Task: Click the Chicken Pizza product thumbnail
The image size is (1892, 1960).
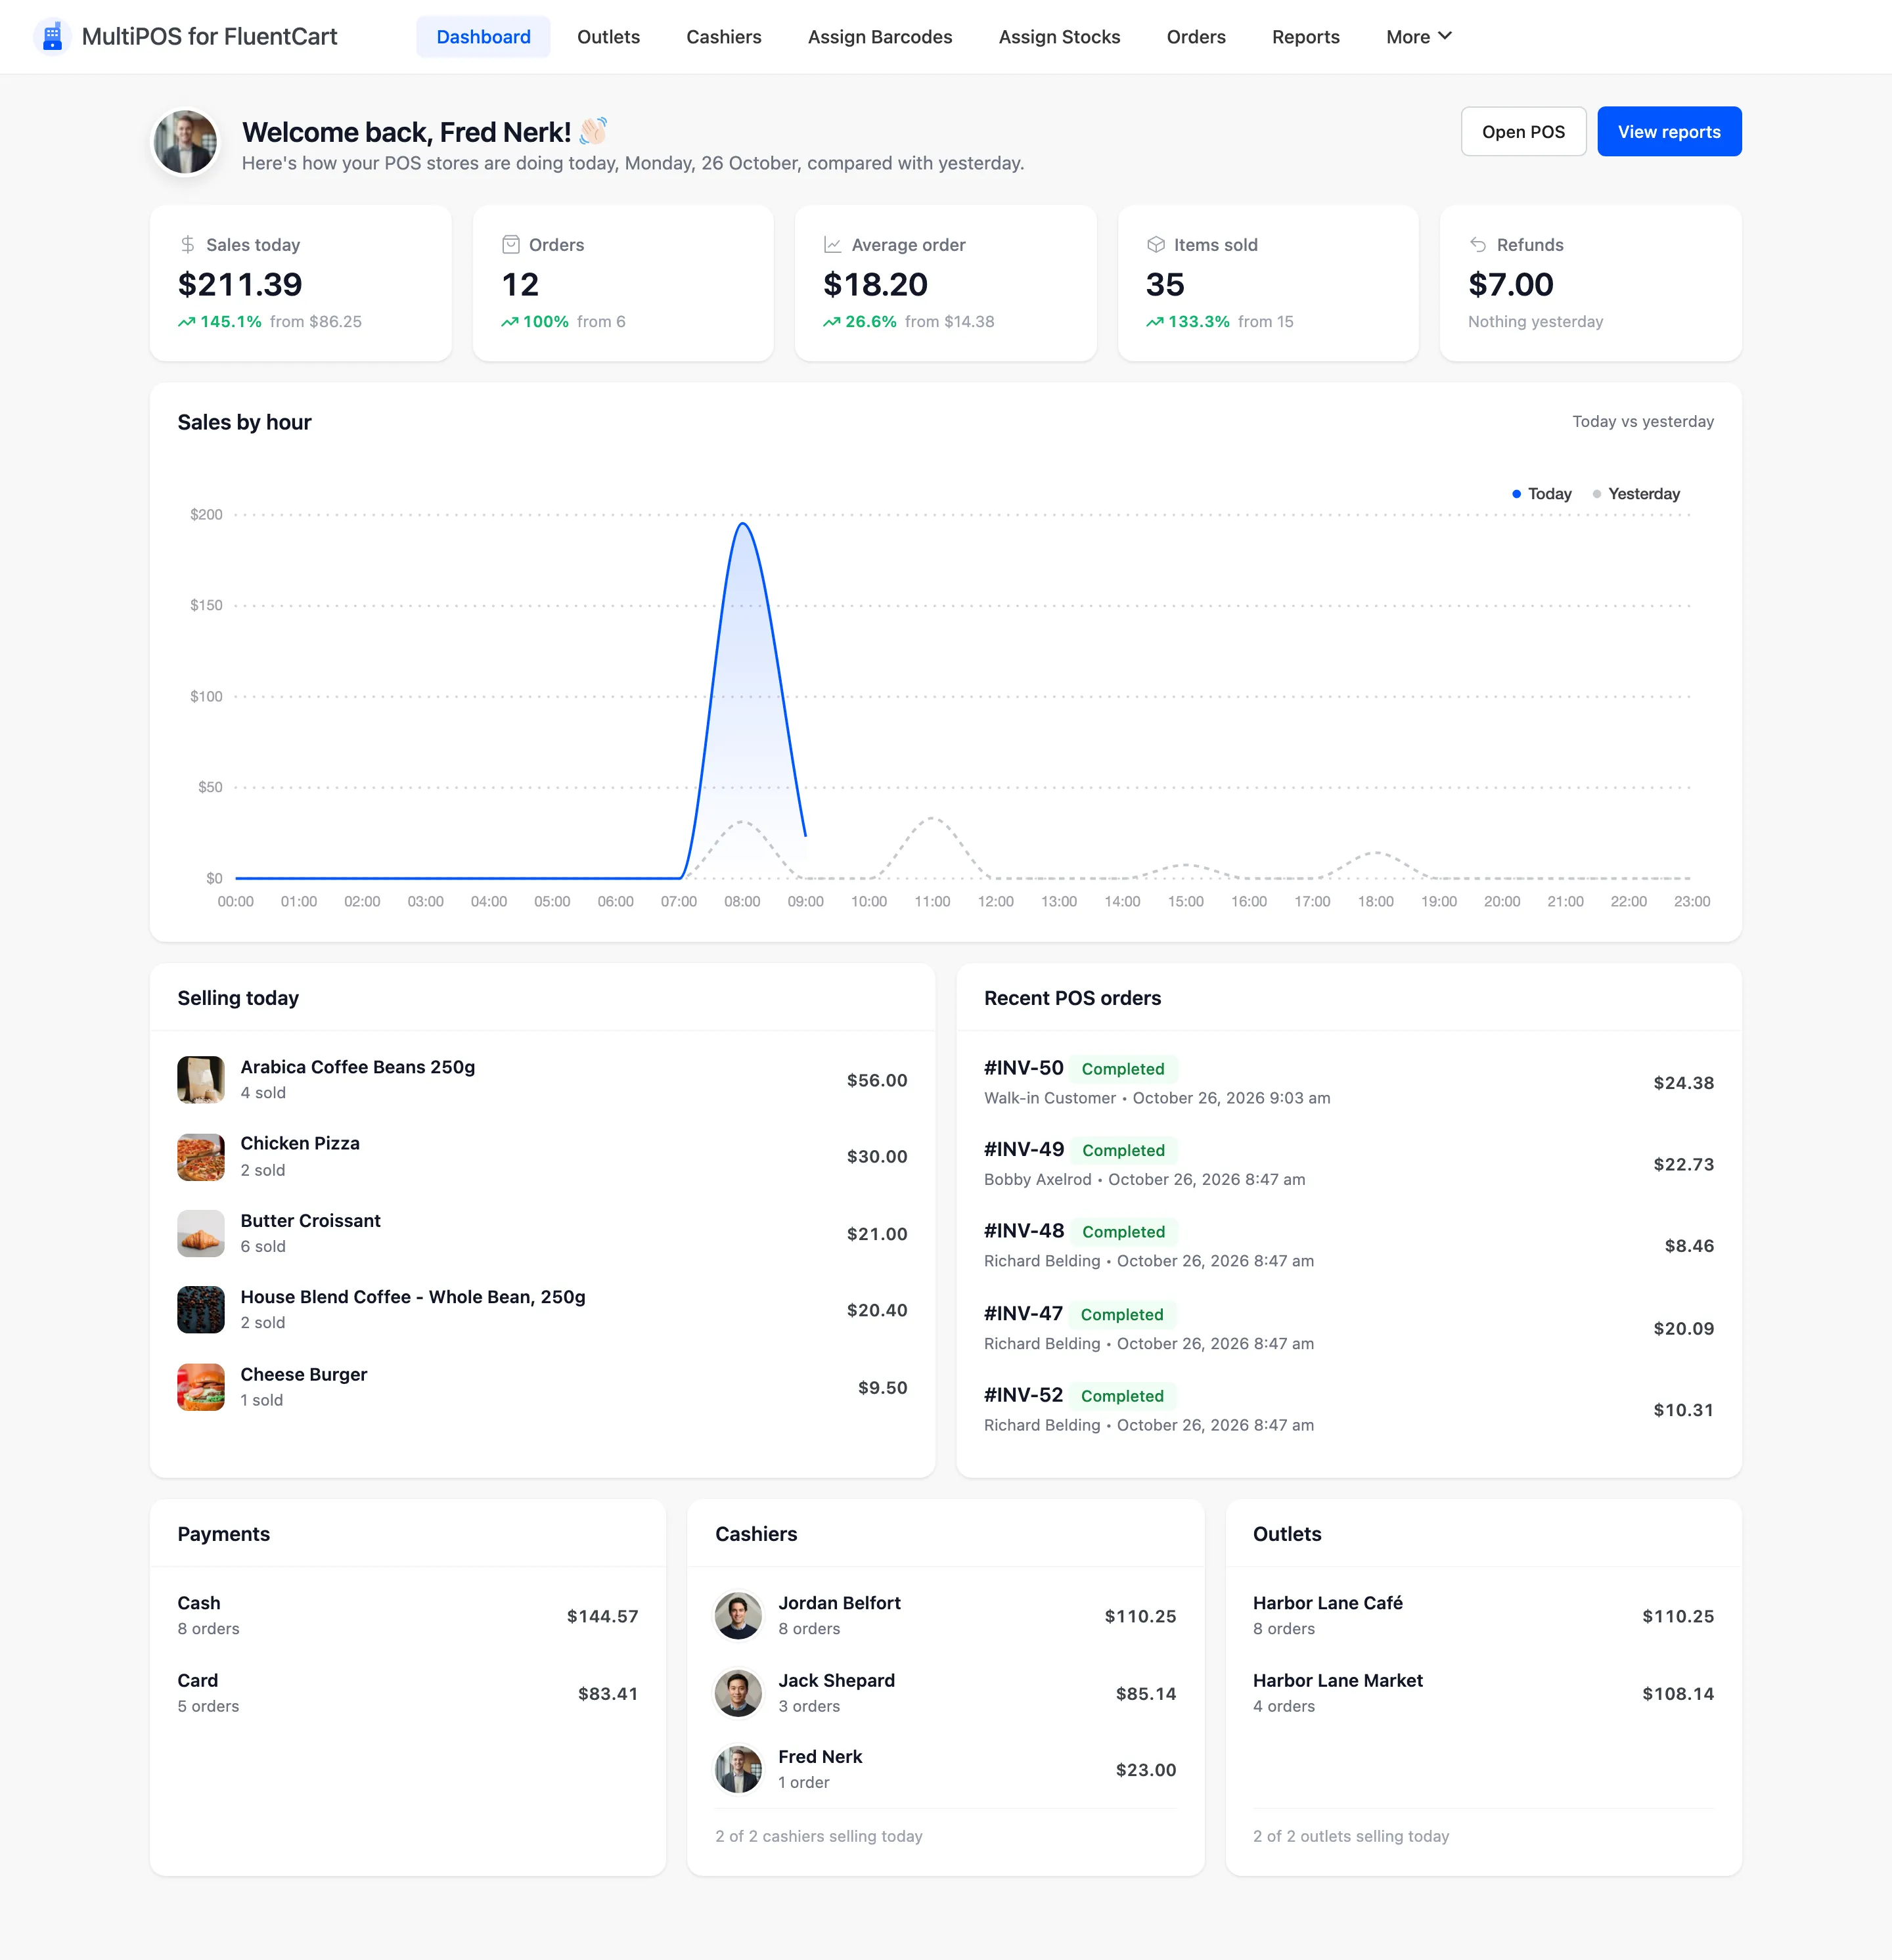Action: click(x=201, y=1157)
